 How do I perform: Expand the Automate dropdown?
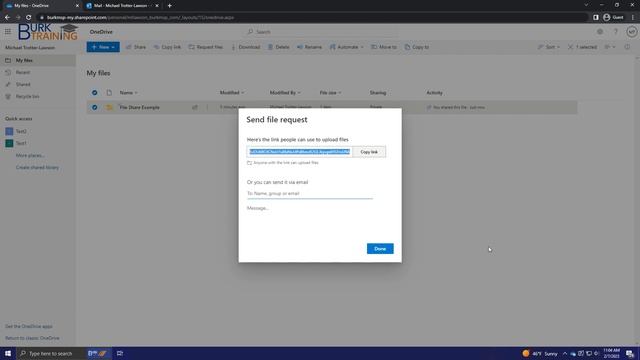[347, 47]
